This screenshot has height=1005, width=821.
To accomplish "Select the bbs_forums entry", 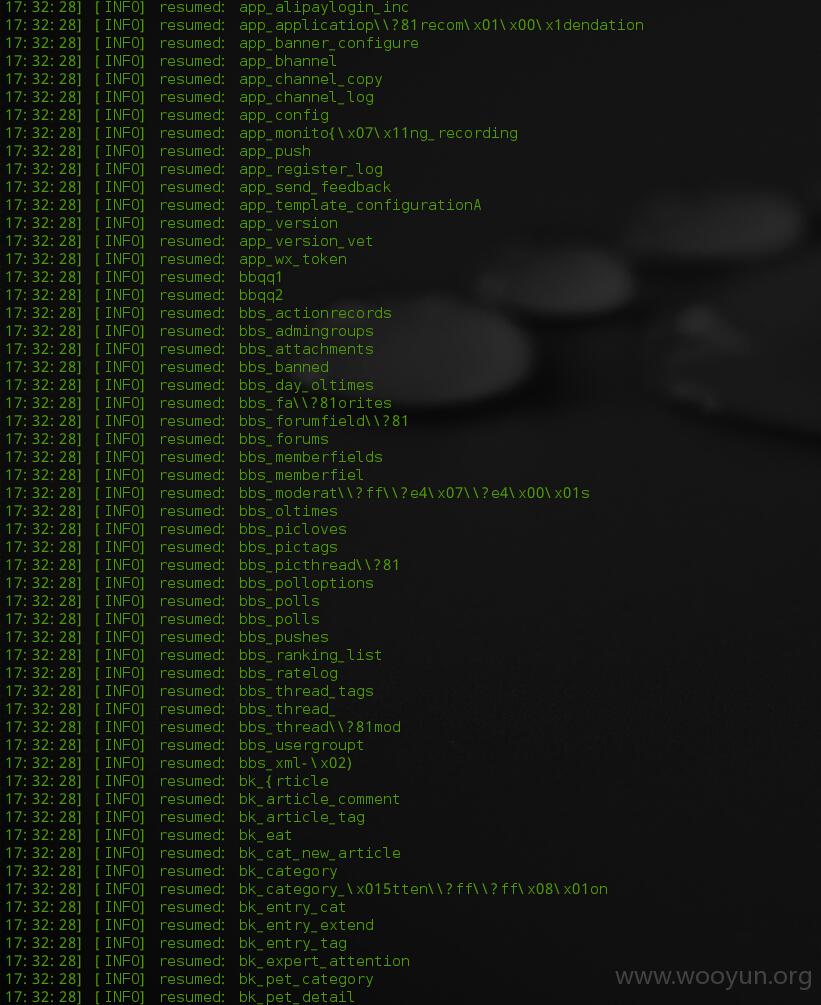I will [x=284, y=439].
